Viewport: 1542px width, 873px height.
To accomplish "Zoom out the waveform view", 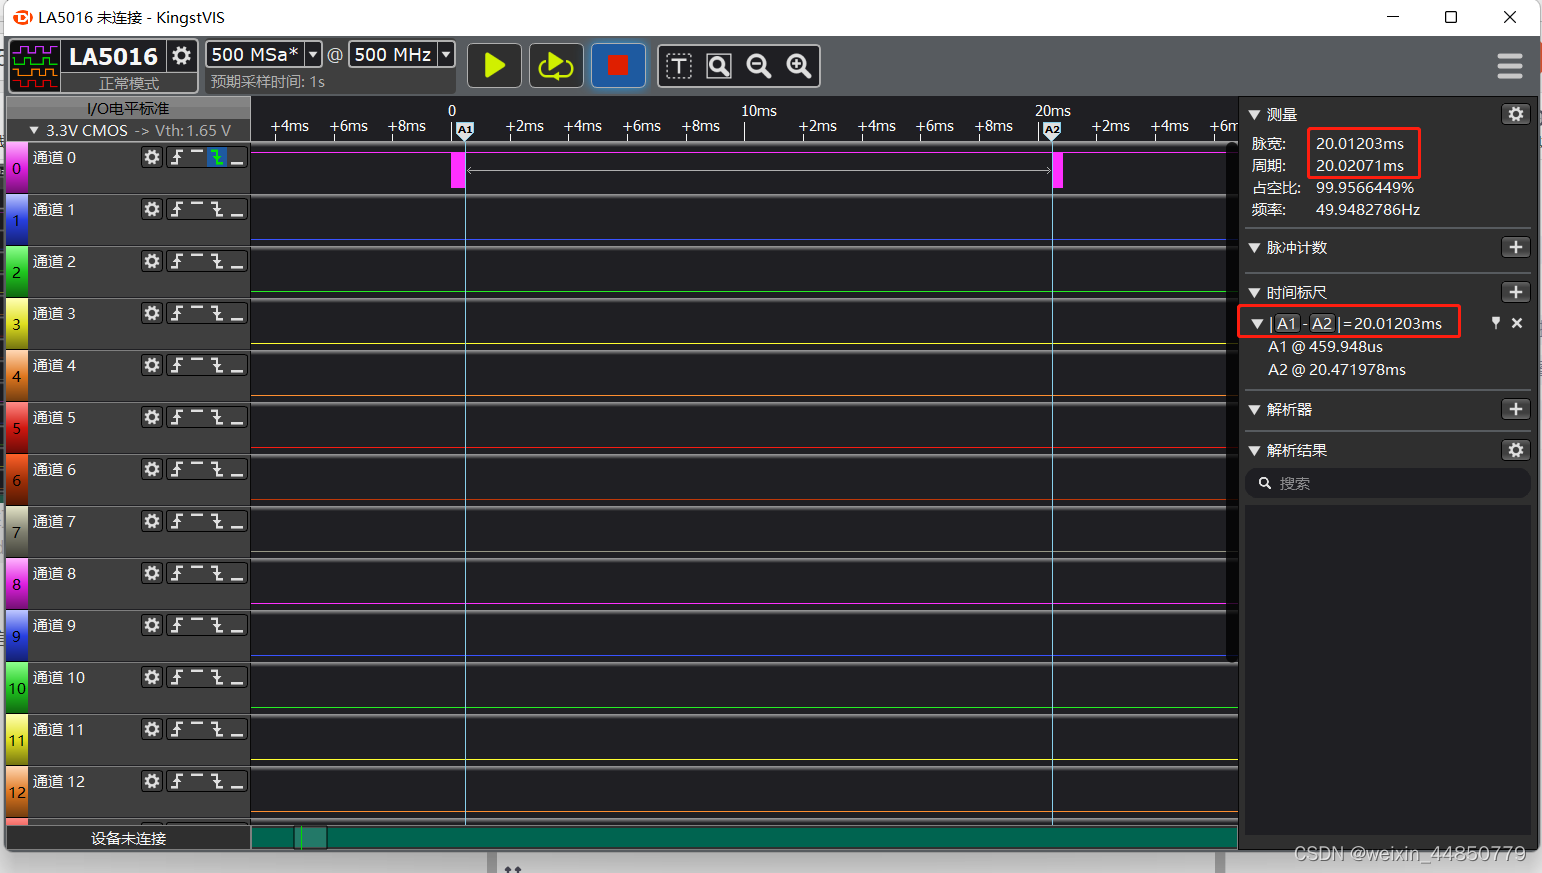I will tap(759, 66).
